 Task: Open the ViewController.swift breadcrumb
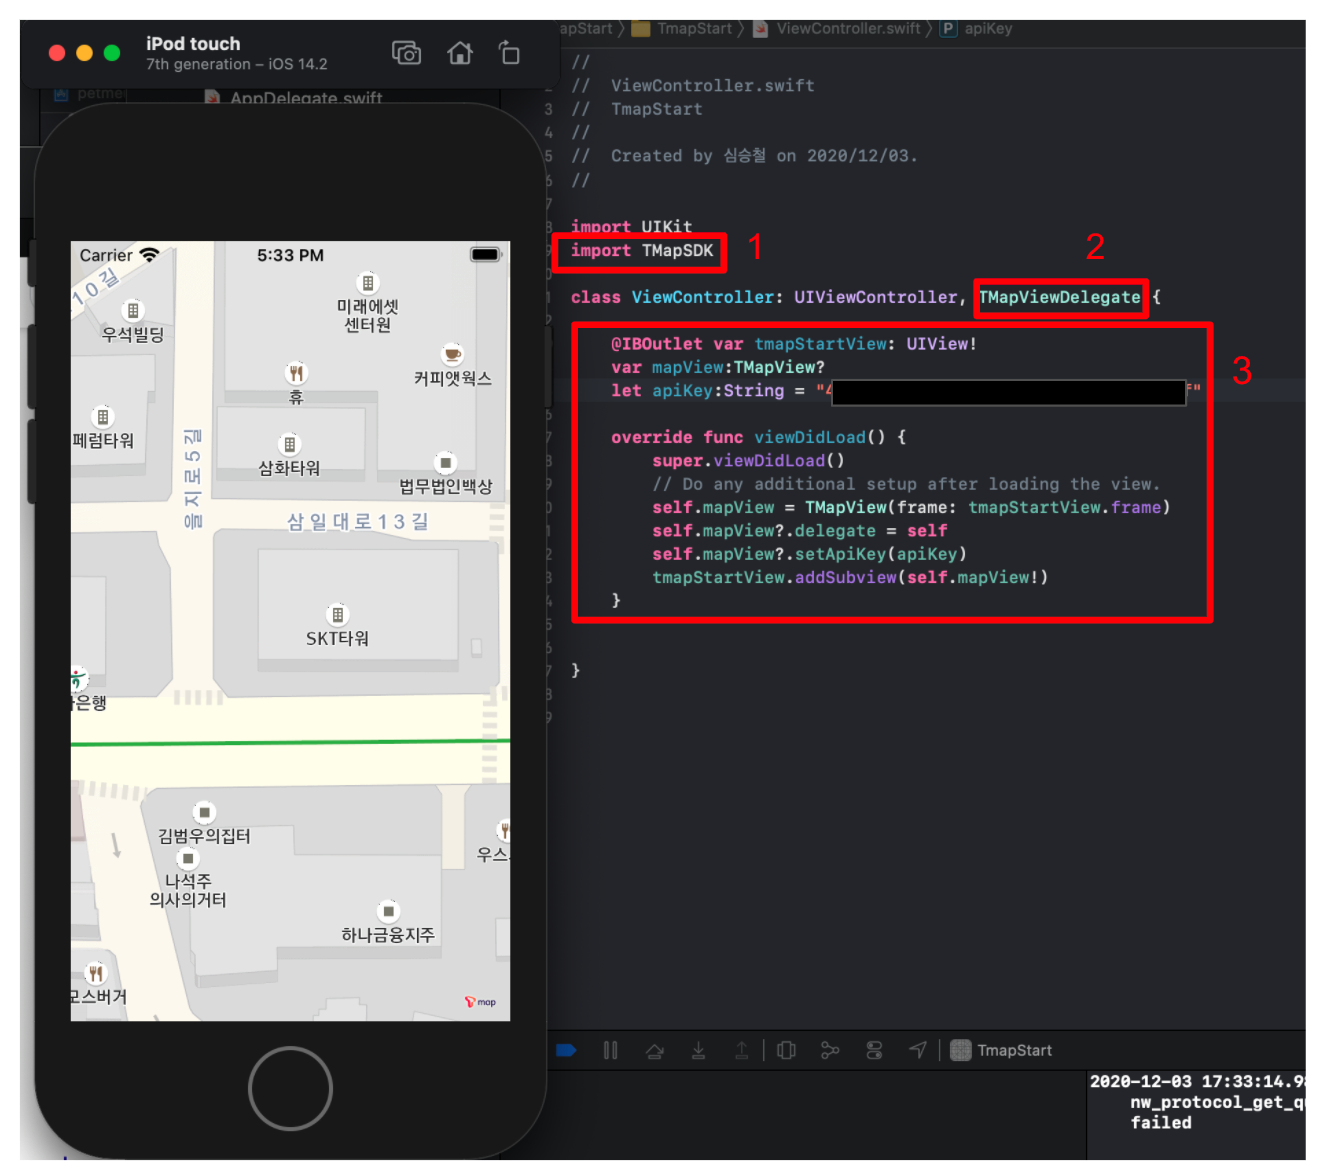(x=837, y=28)
